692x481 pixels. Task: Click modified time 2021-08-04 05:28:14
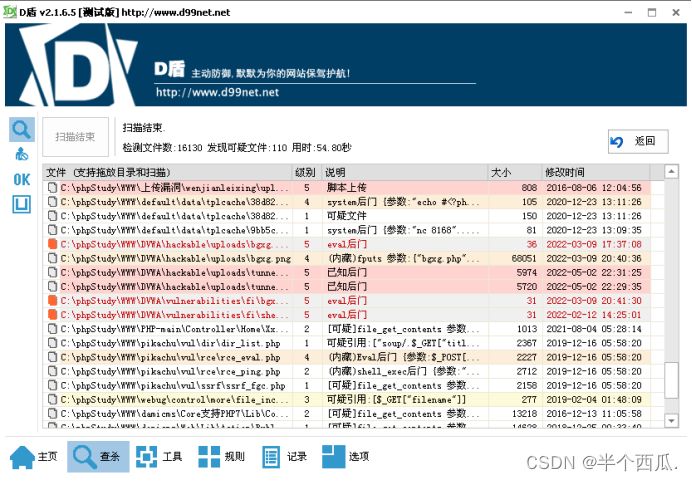pyautogui.click(x=594, y=329)
